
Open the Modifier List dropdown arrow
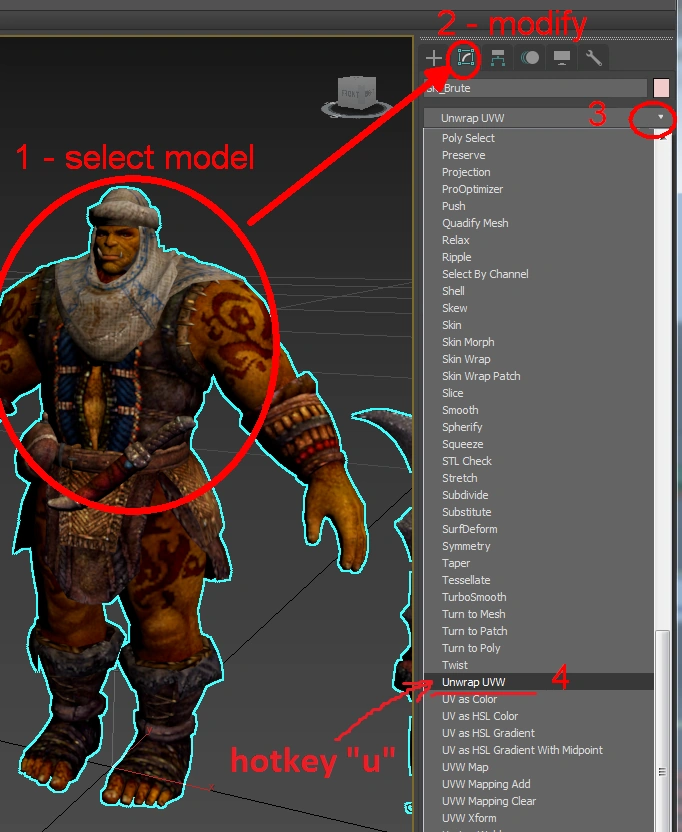pos(660,117)
